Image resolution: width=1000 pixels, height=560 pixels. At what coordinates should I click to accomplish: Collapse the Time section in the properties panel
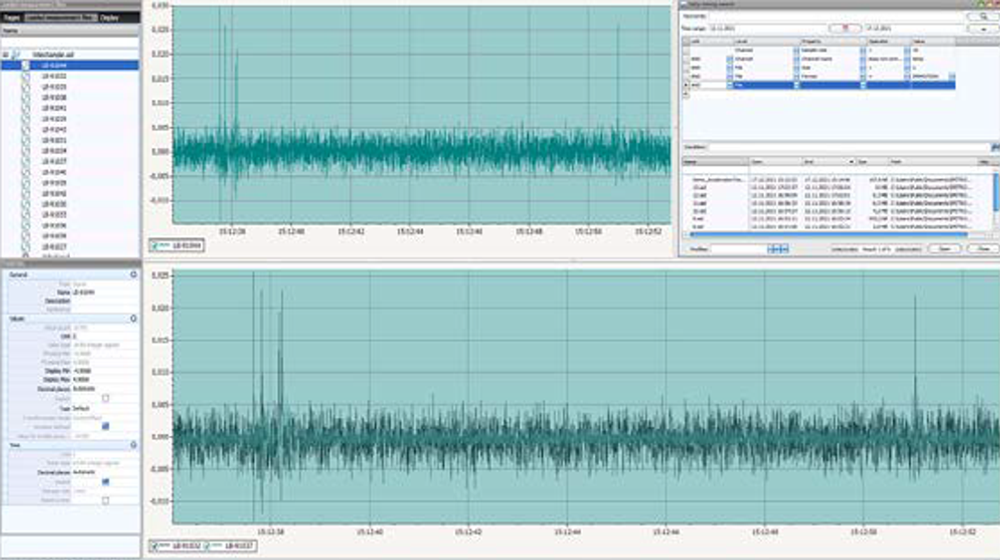point(133,445)
